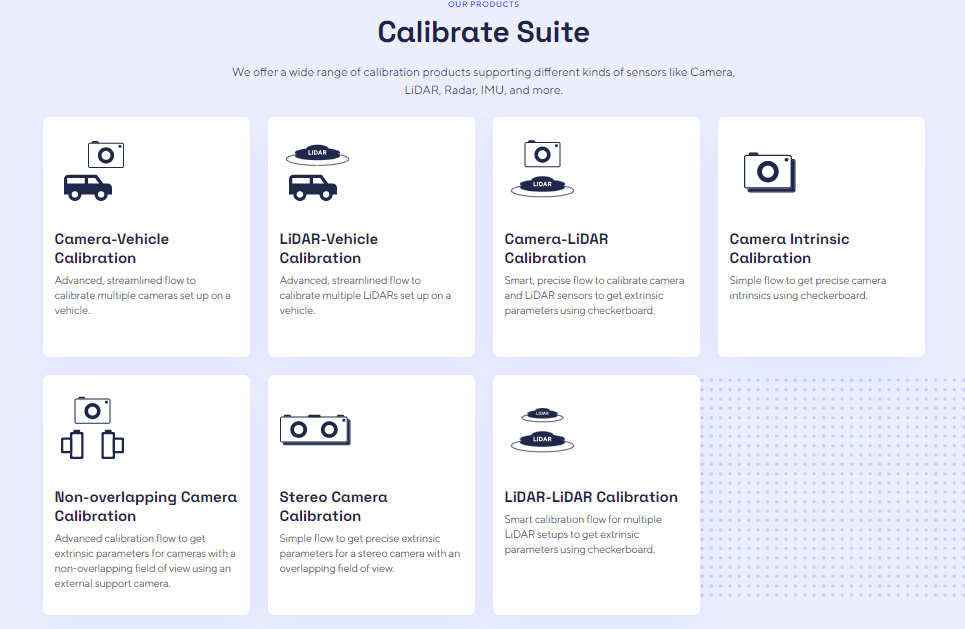Open Stereo Camera Calibration title
The image size is (965, 629).
(334, 506)
